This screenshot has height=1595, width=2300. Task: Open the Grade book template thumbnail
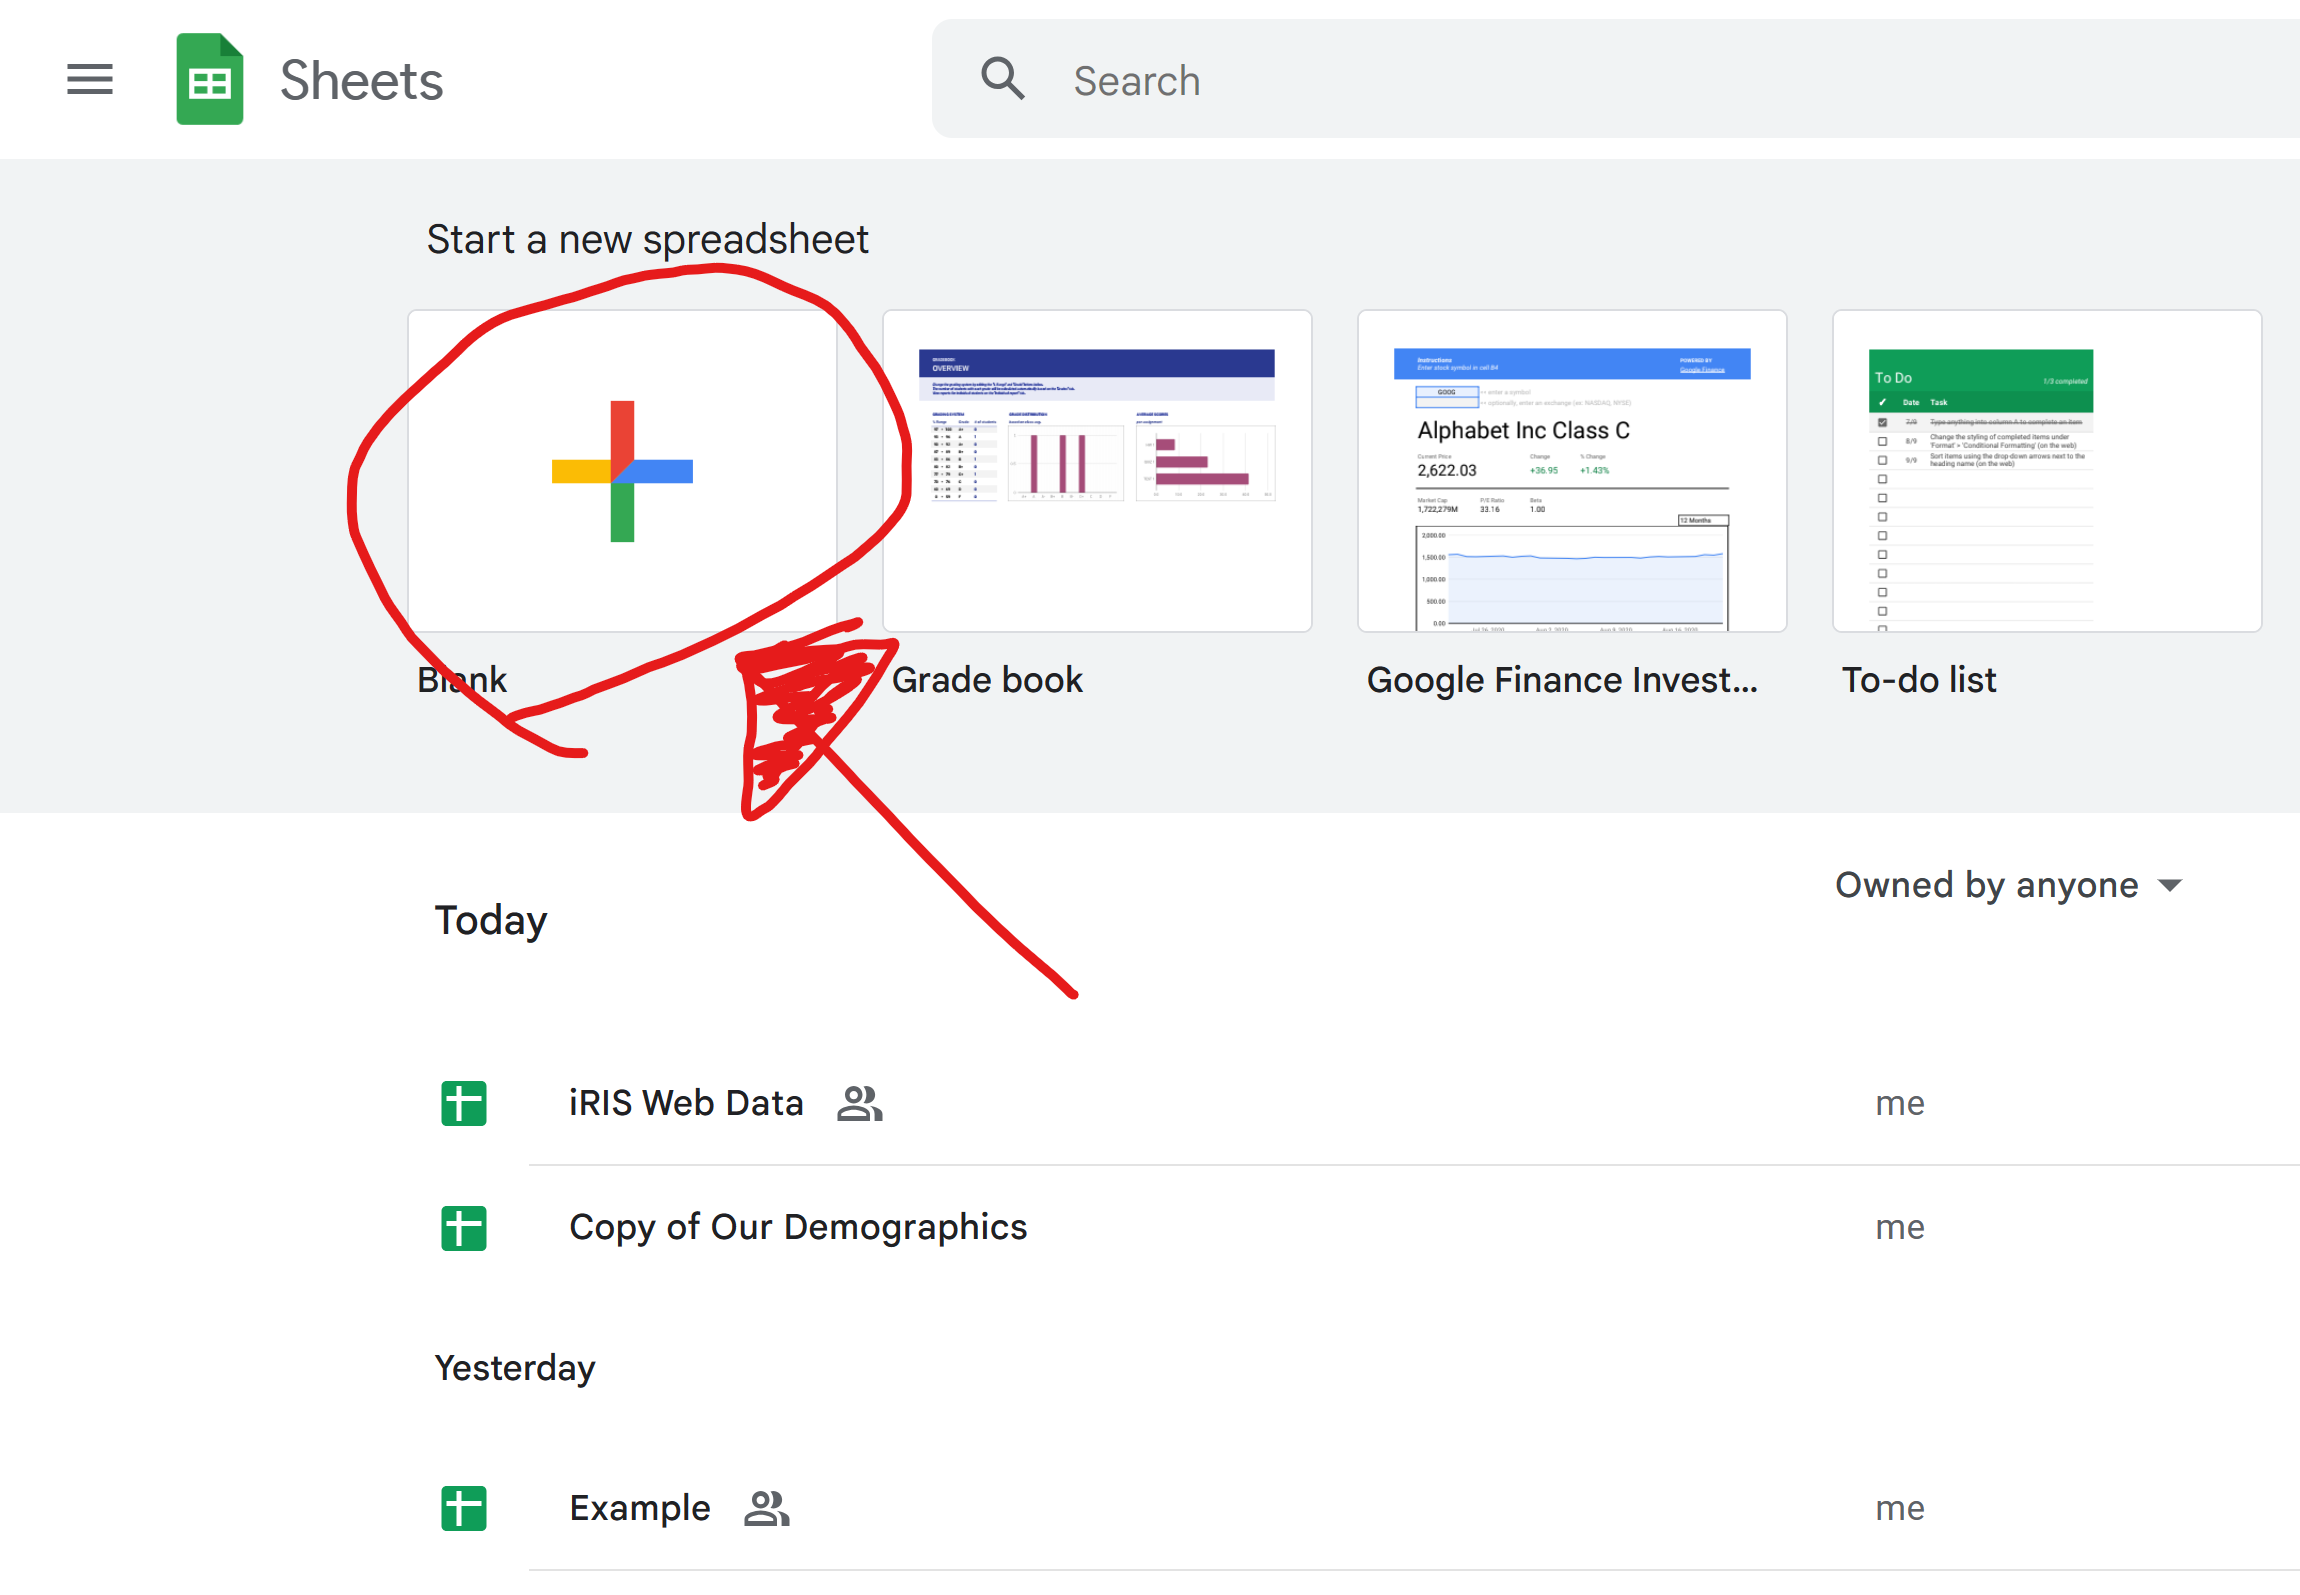1097,471
